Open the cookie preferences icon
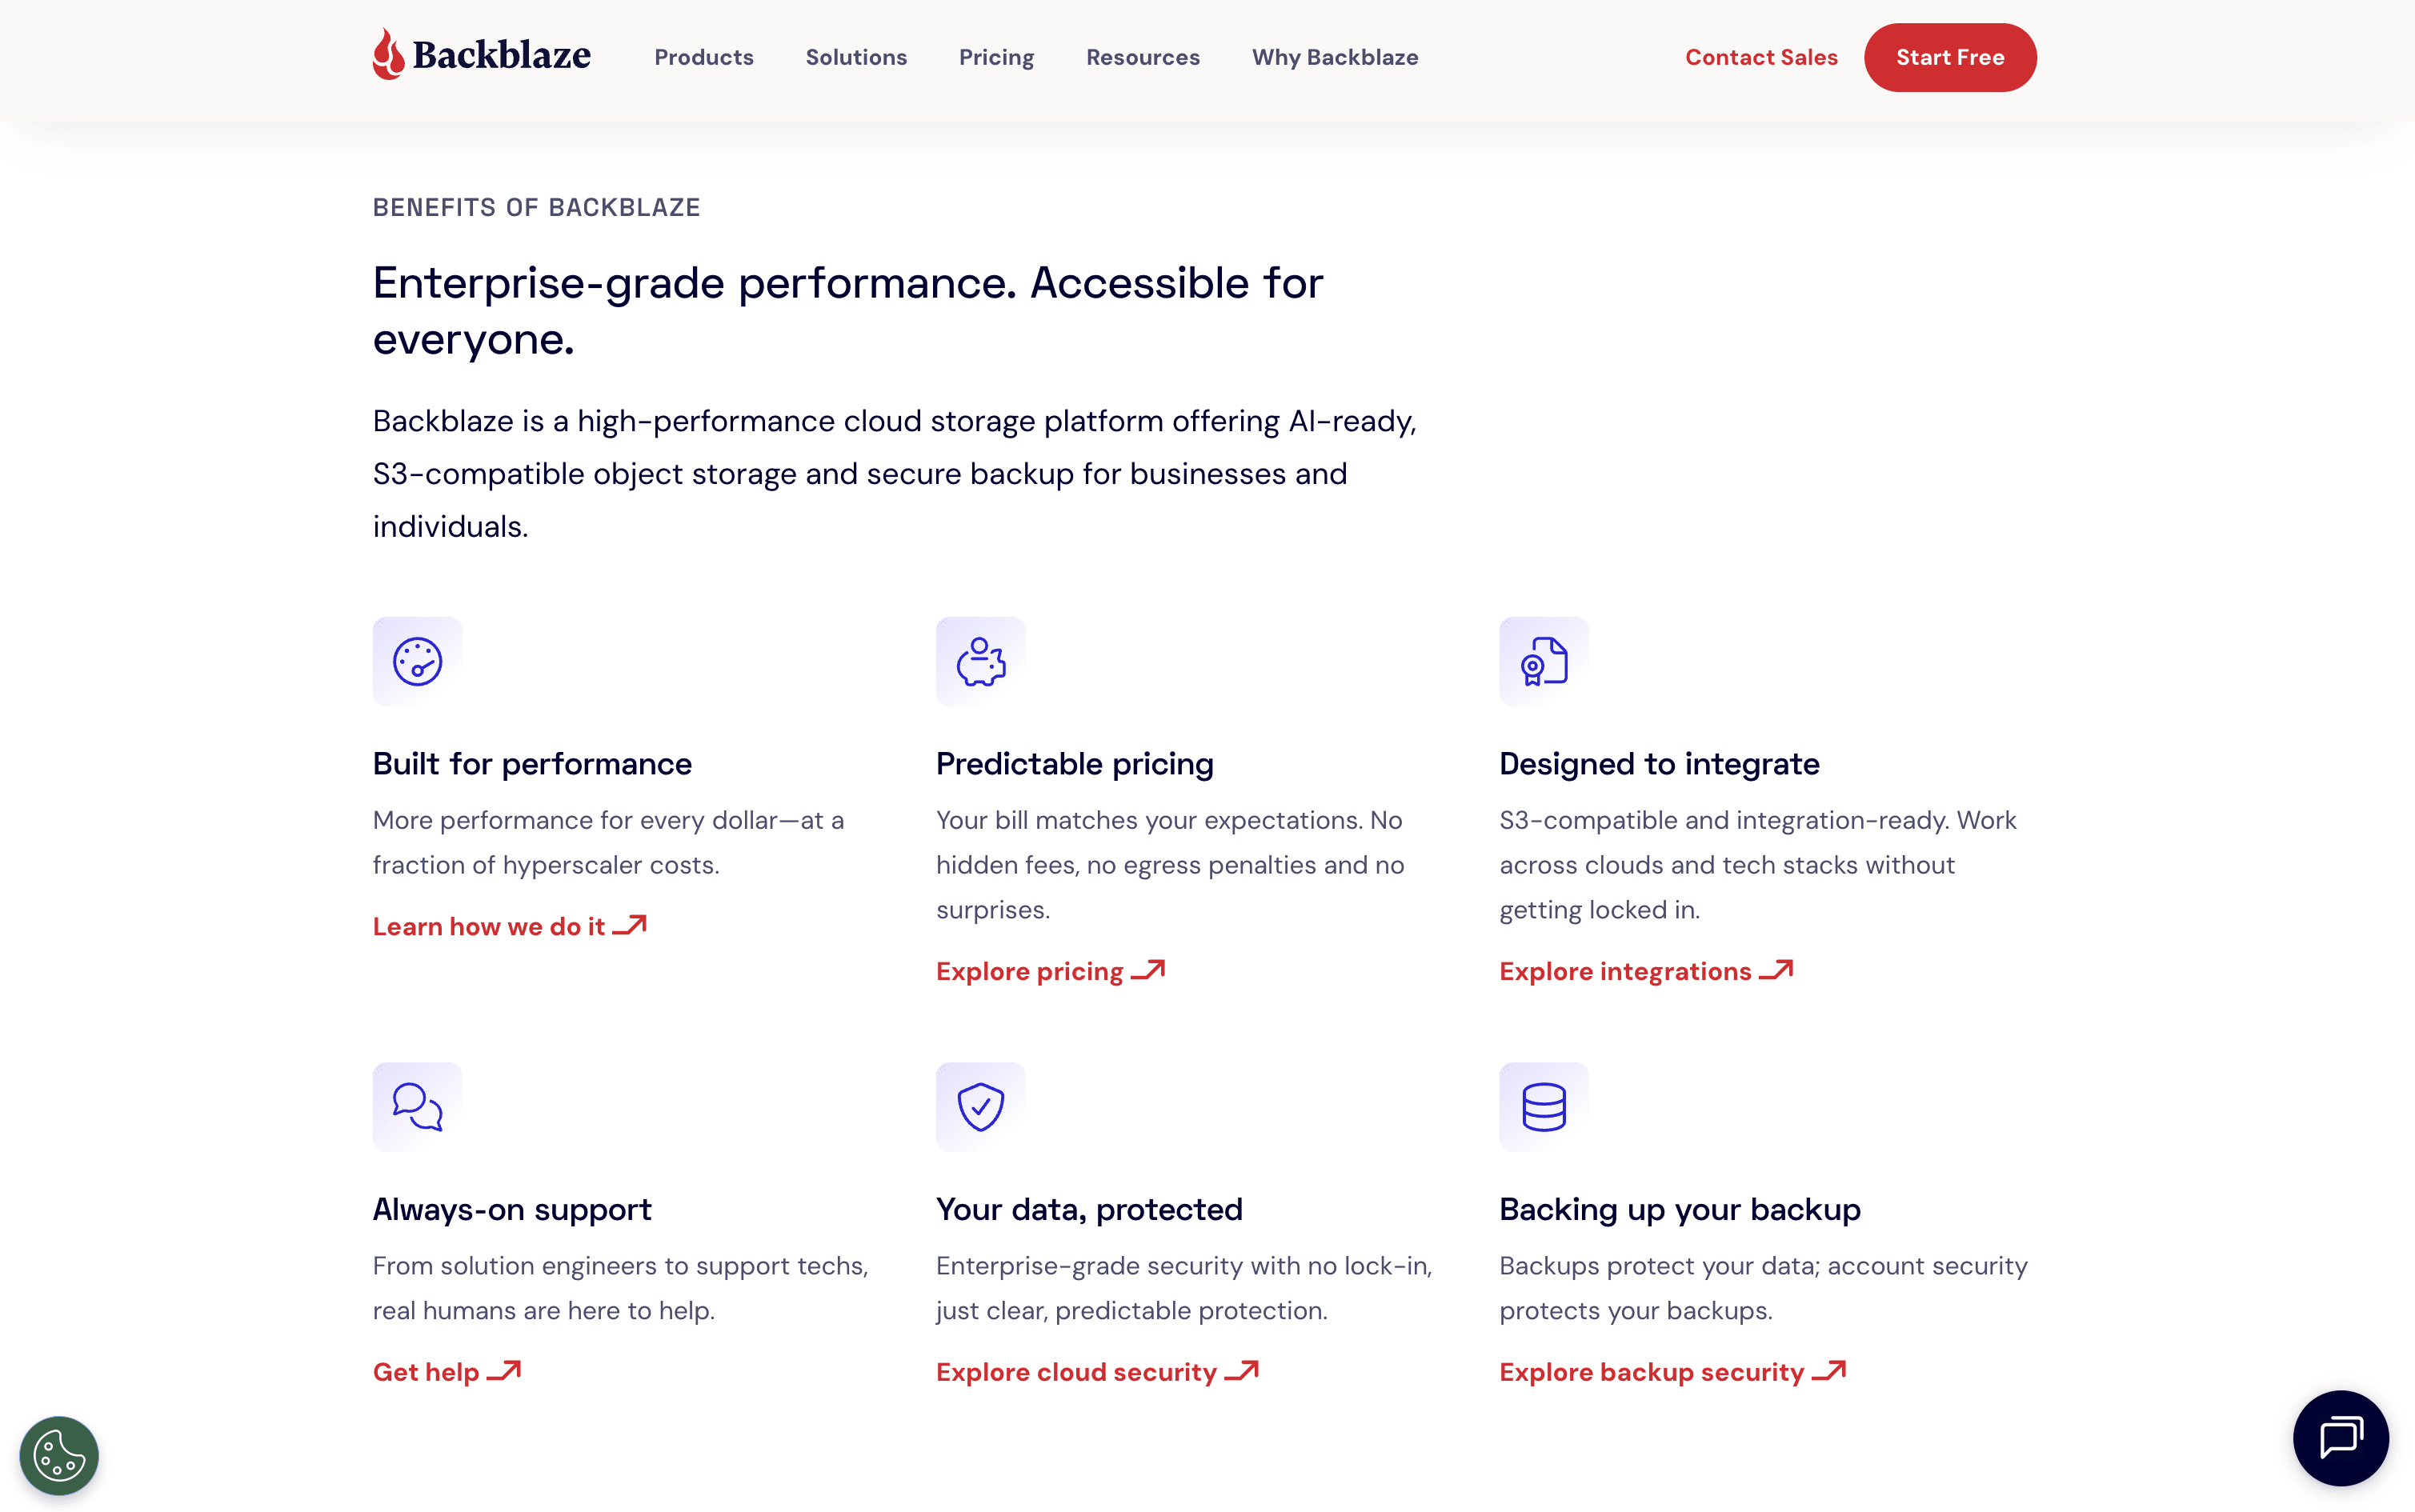2415x1512 pixels. pos(59,1455)
